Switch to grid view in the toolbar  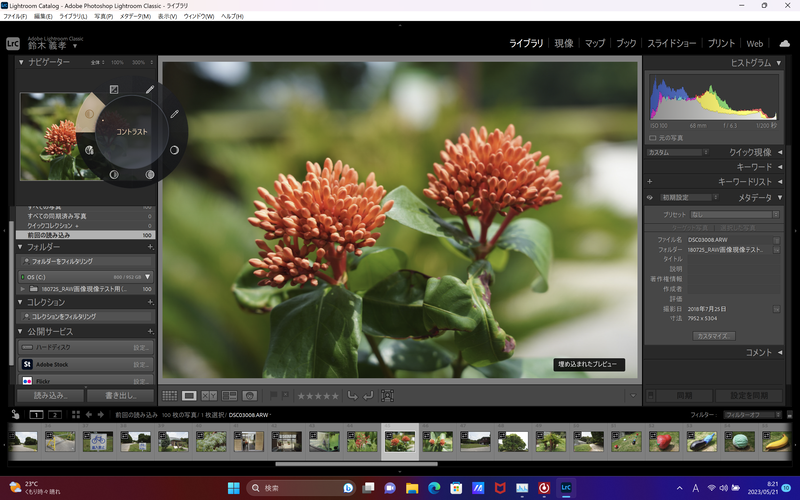tap(169, 395)
